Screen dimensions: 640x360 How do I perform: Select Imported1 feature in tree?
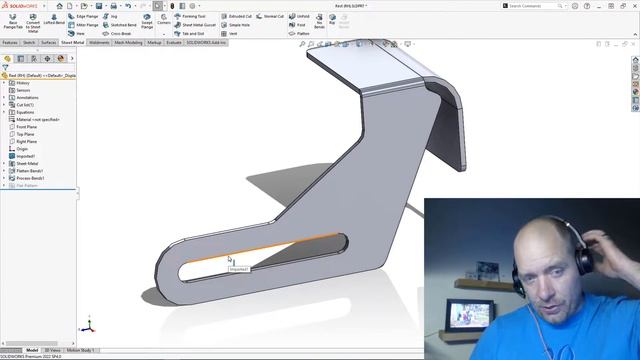[22, 156]
